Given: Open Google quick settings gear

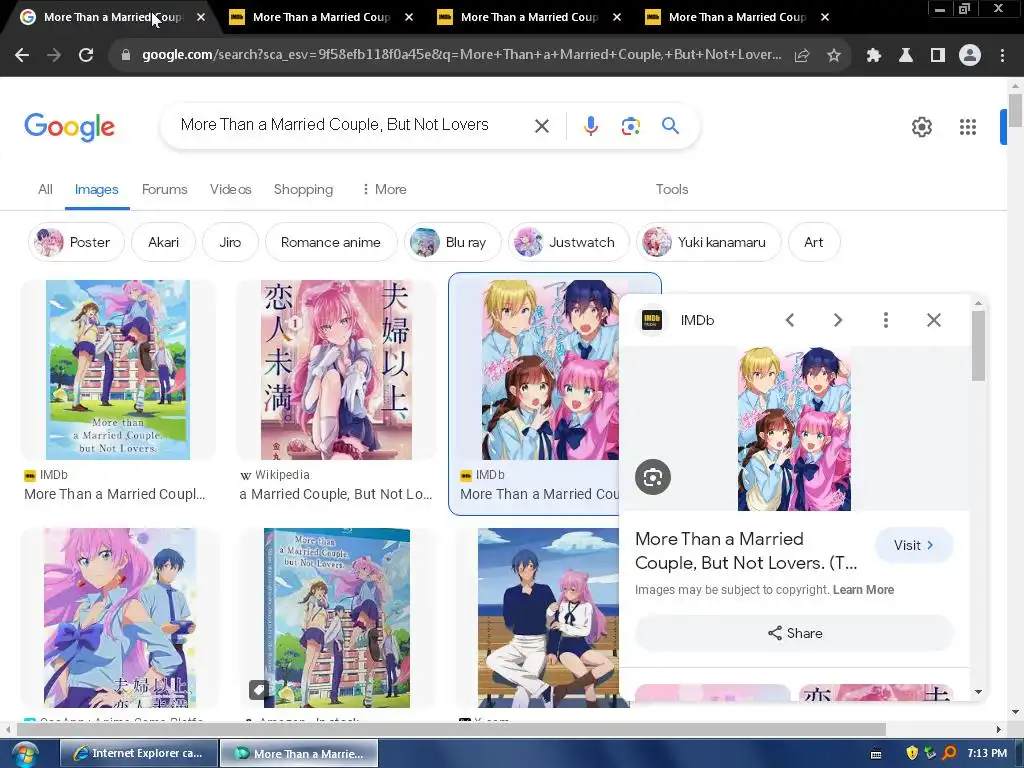Looking at the screenshot, I should tap(921, 127).
